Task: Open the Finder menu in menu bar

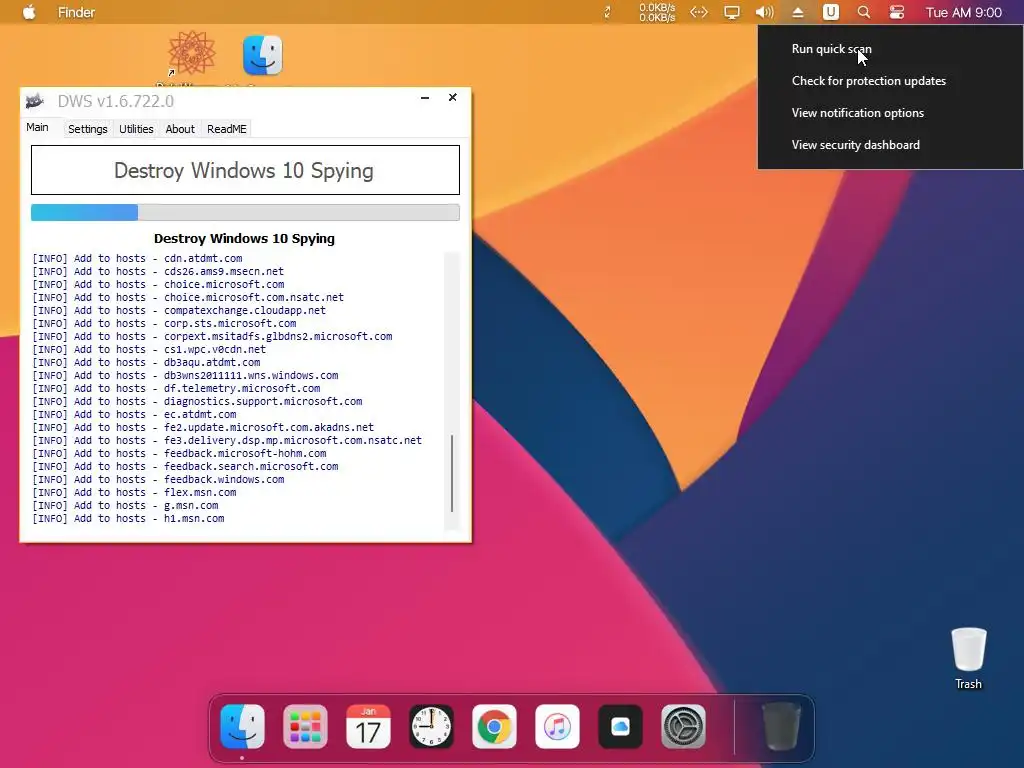Action: coord(76,12)
